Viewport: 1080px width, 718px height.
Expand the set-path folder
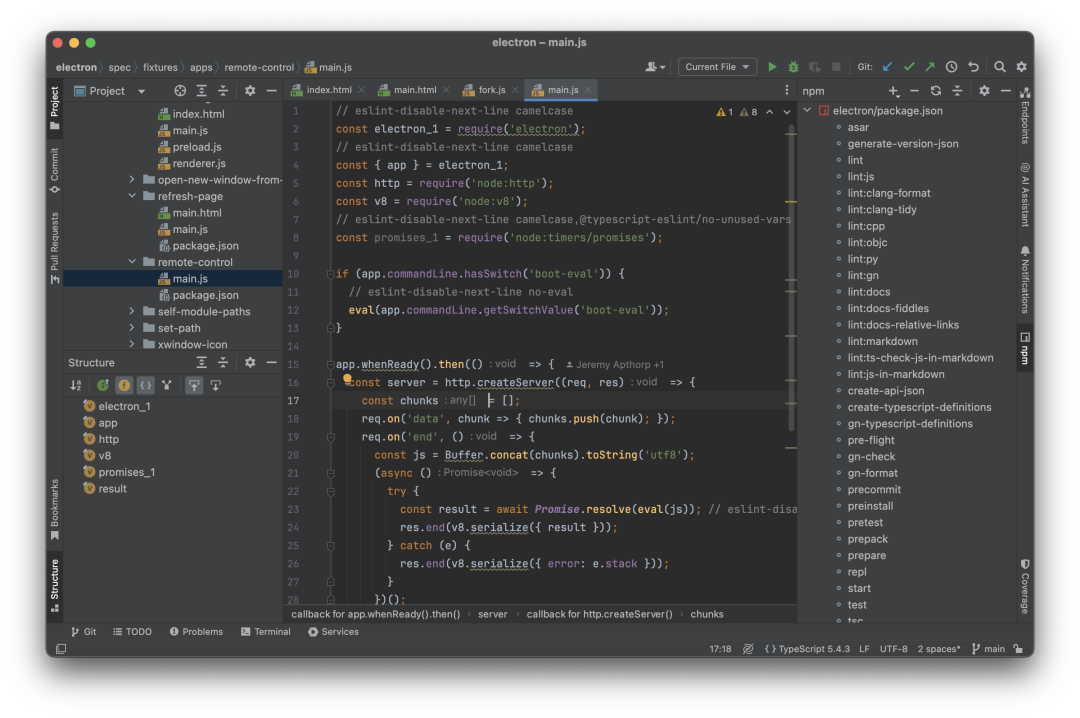point(132,328)
